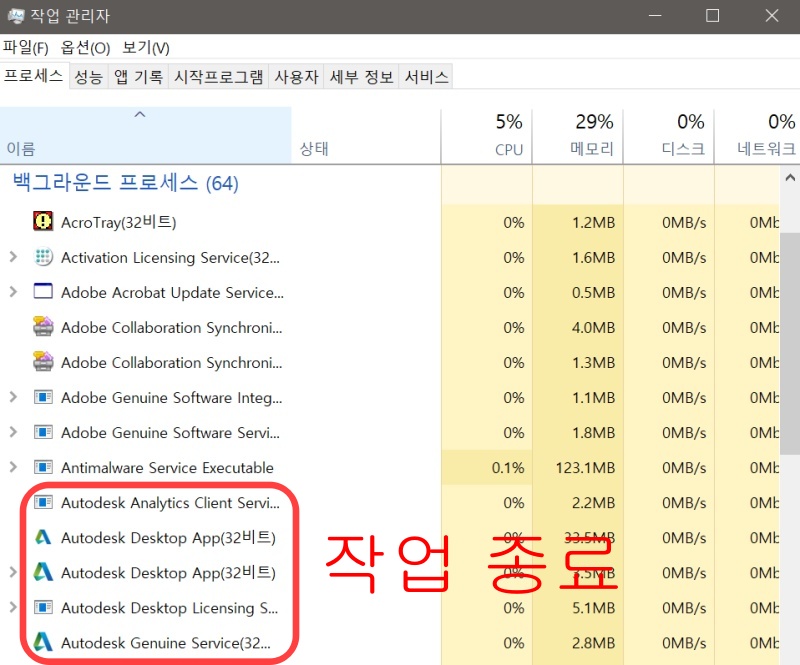
Task: Click the Task Manager icon in title bar
Action: click(x=14, y=15)
